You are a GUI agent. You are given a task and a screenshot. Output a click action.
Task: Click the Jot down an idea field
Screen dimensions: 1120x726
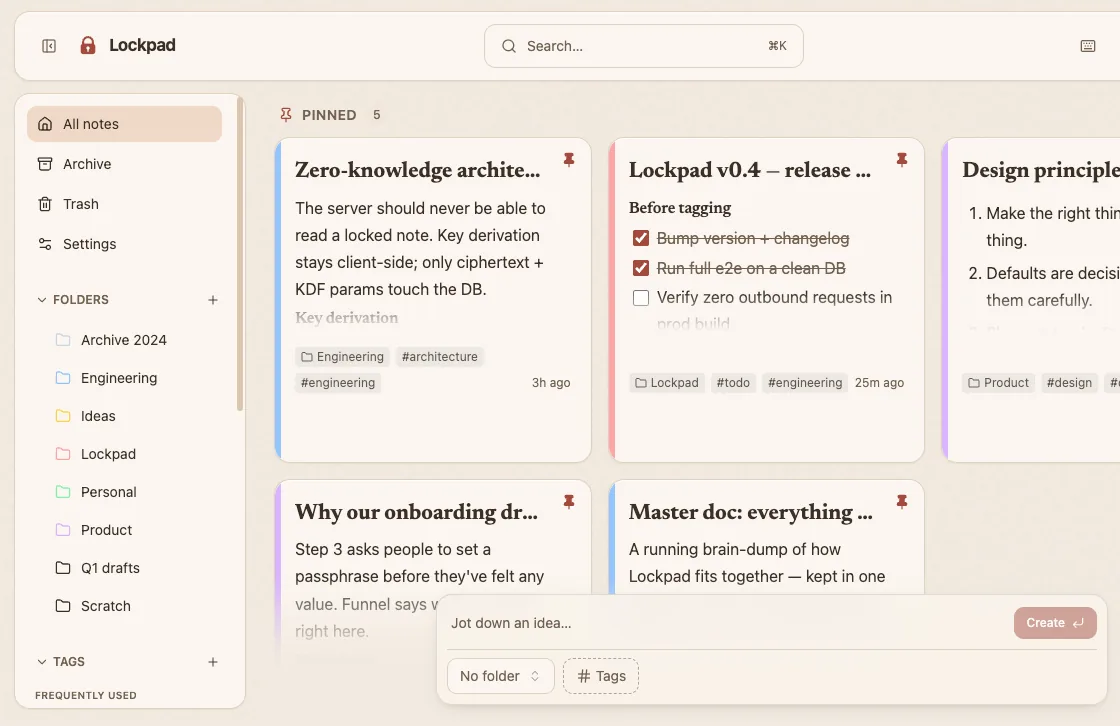tap(728, 623)
